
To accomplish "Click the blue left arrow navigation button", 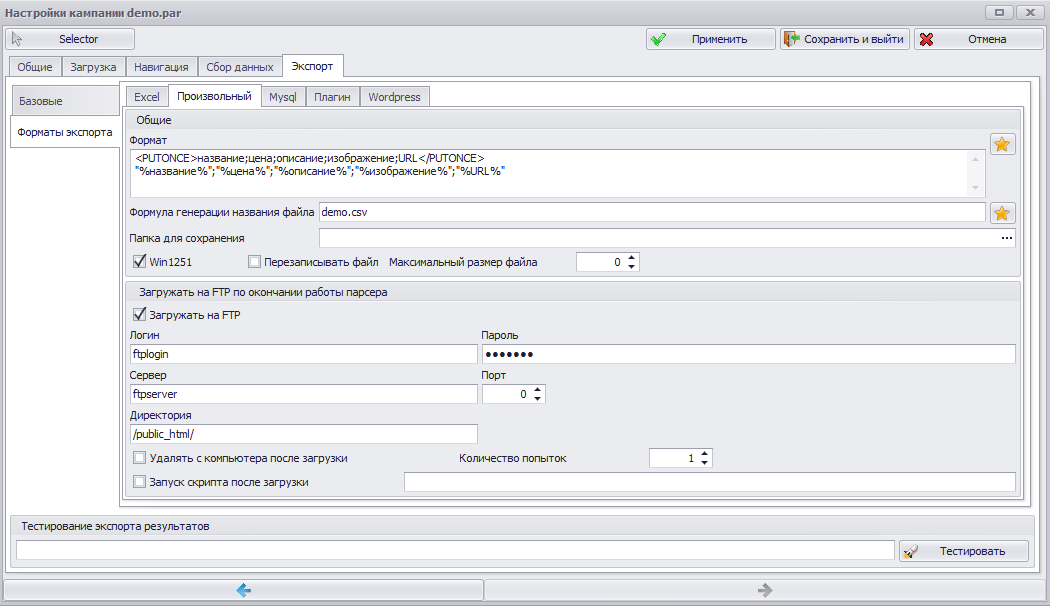I will [x=244, y=590].
